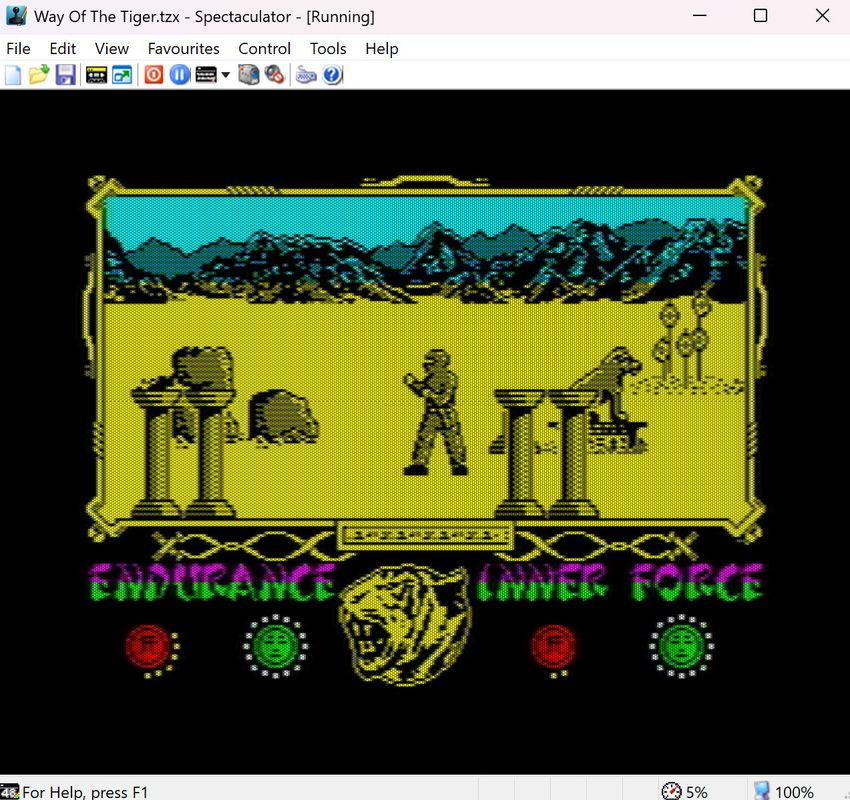Click the Spectaculator title bar app icon

pos(16,16)
